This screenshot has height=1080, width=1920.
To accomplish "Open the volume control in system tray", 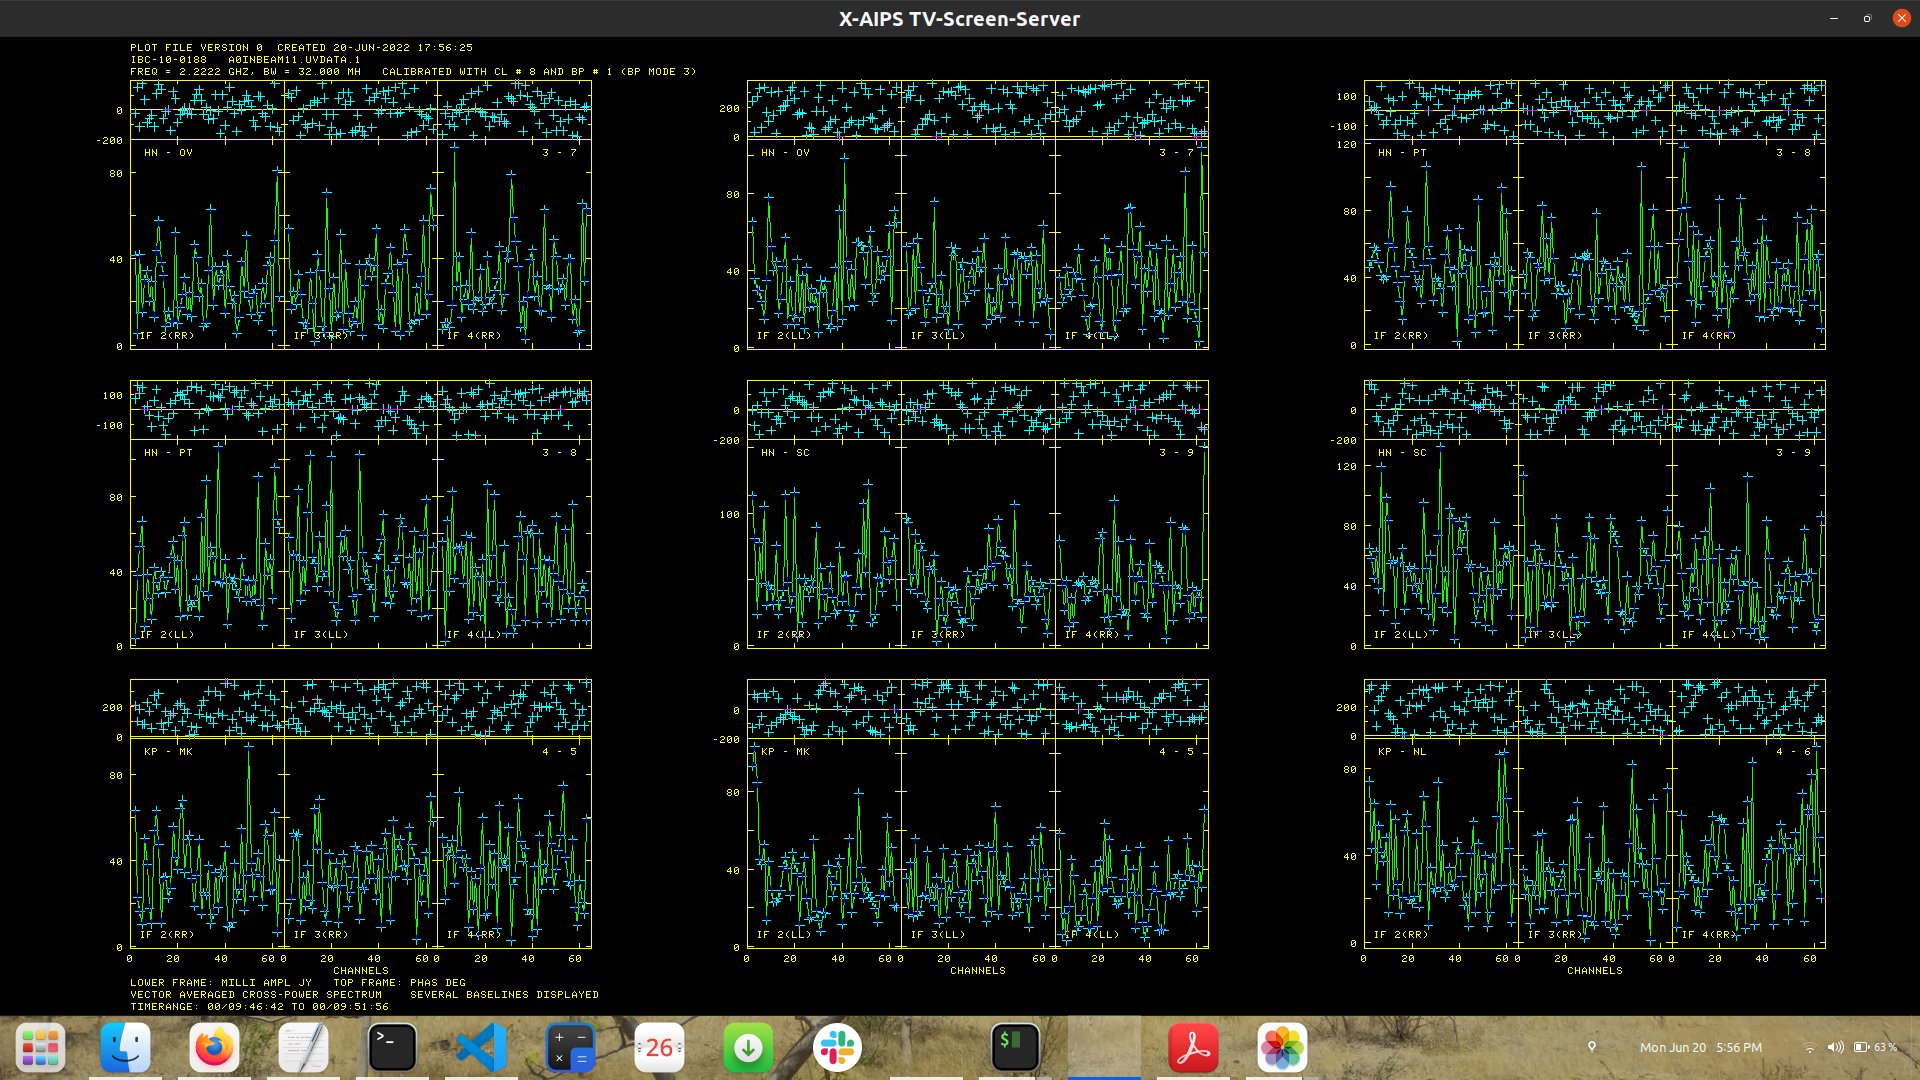I will [1835, 1047].
